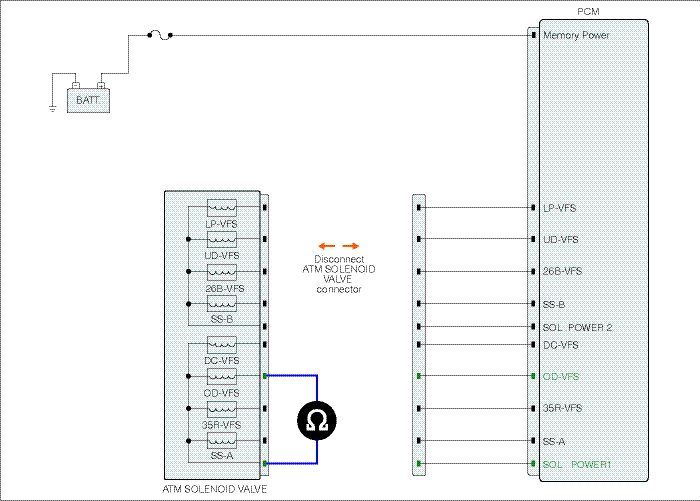Click the 35R-VFS coil symbol in solenoid valve

click(222, 409)
